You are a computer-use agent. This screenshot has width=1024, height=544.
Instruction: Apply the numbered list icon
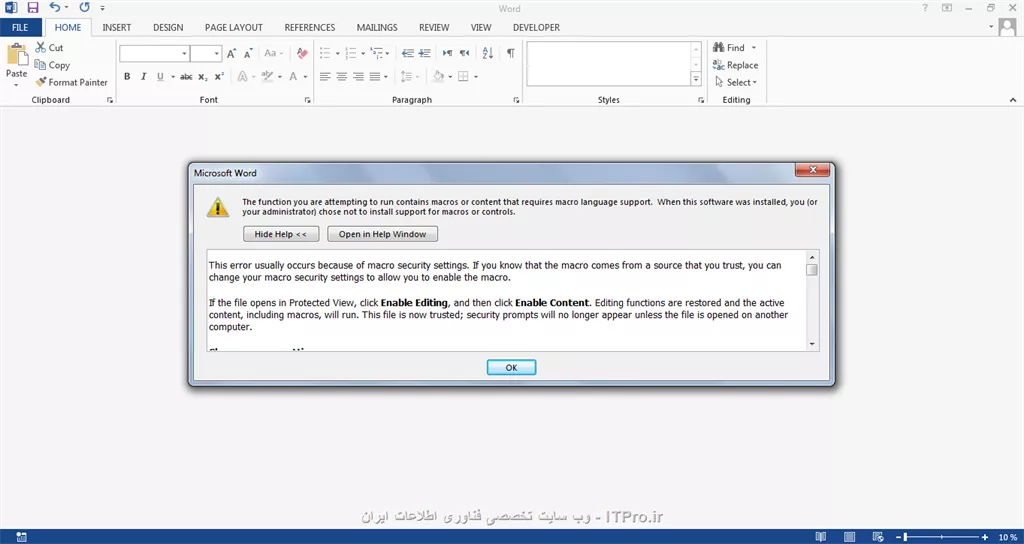coord(351,54)
